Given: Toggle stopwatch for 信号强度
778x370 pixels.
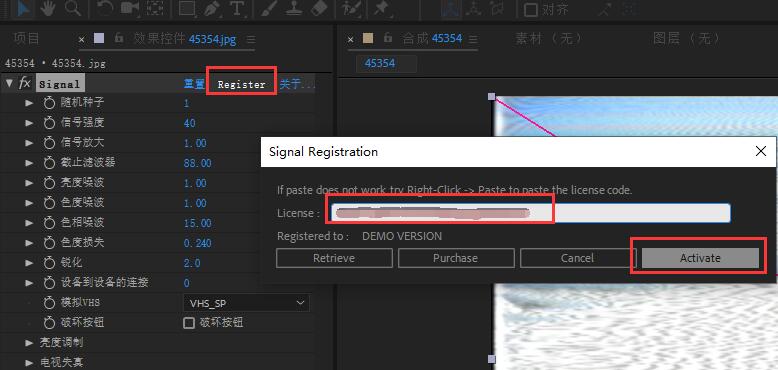Looking at the screenshot, I should pyautogui.click(x=49, y=123).
